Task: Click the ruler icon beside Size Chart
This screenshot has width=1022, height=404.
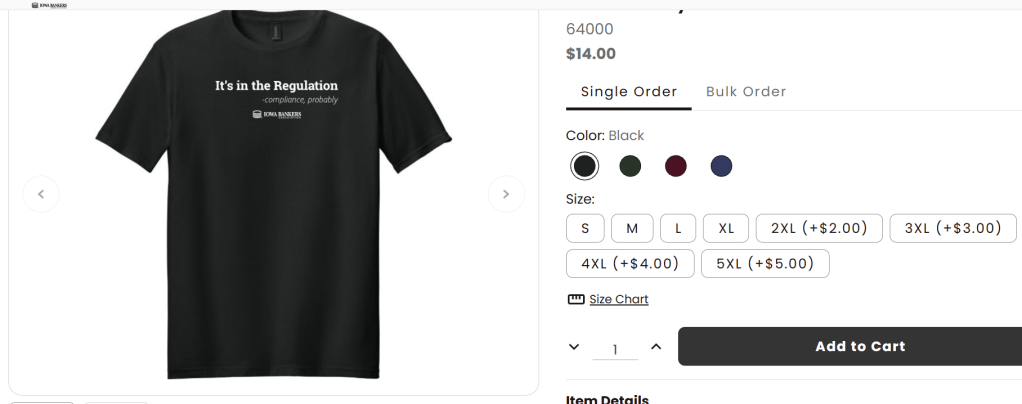Action: (576, 299)
